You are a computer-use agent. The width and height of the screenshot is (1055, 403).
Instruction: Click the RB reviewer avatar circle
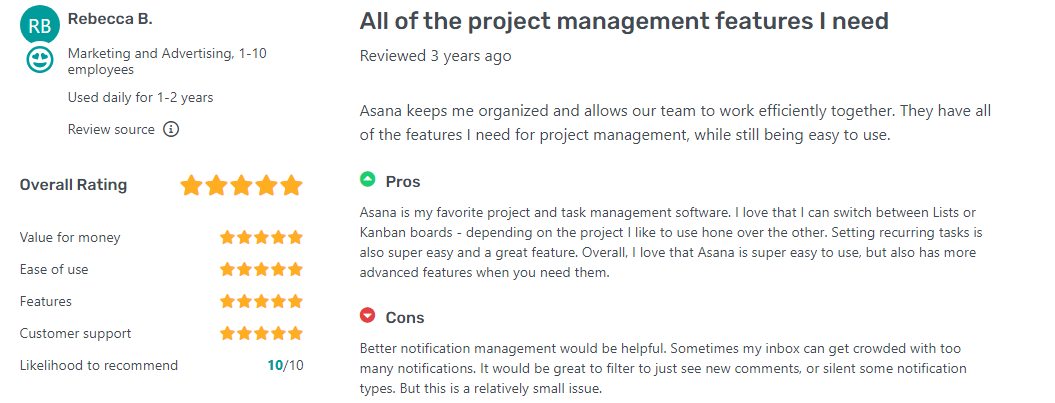click(x=40, y=26)
